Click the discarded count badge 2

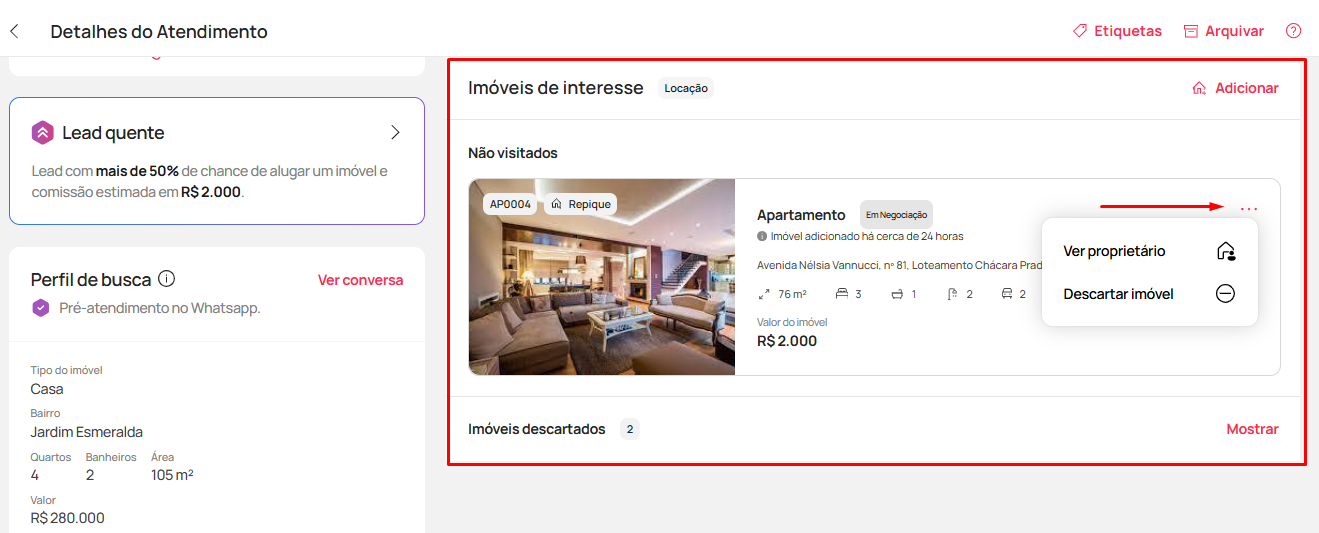[x=630, y=429]
